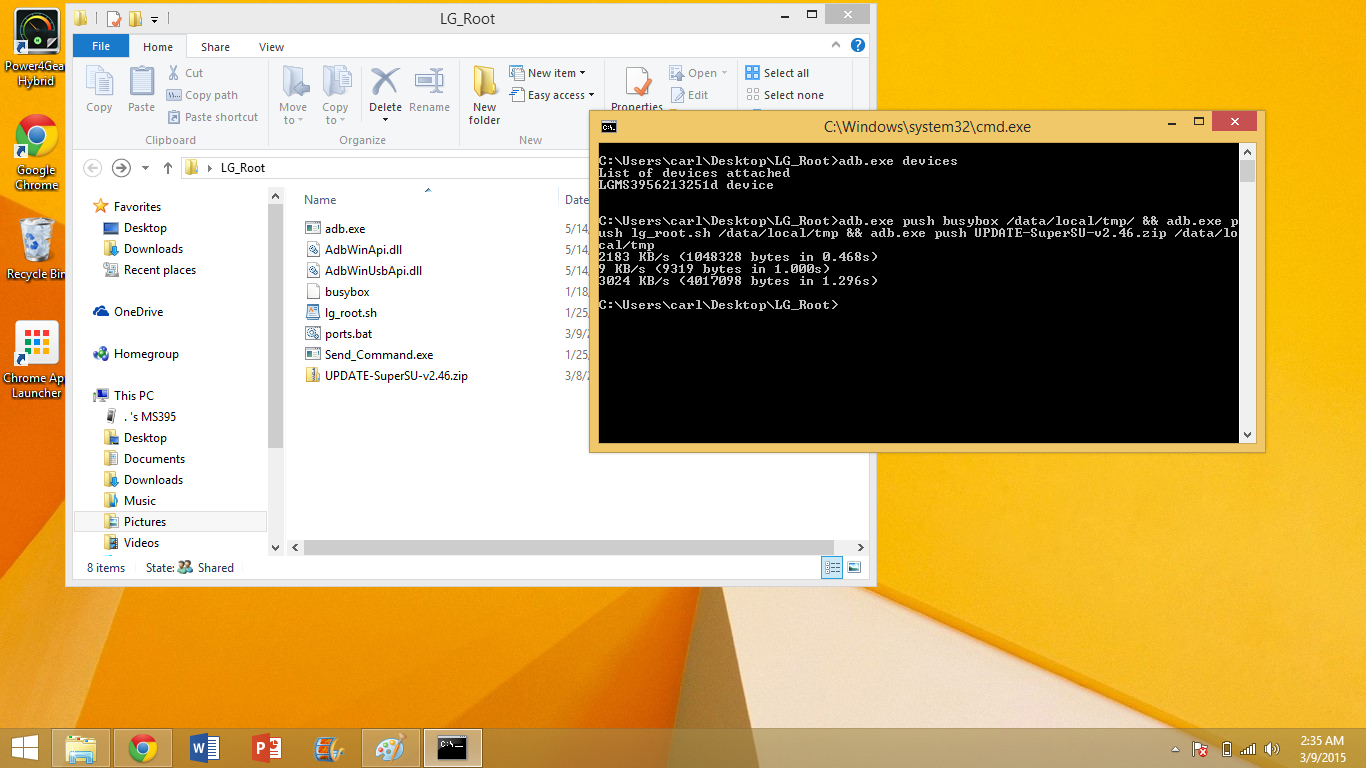Switch to details view layout
This screenshot has height=768, width=1366.
point(832,567)
